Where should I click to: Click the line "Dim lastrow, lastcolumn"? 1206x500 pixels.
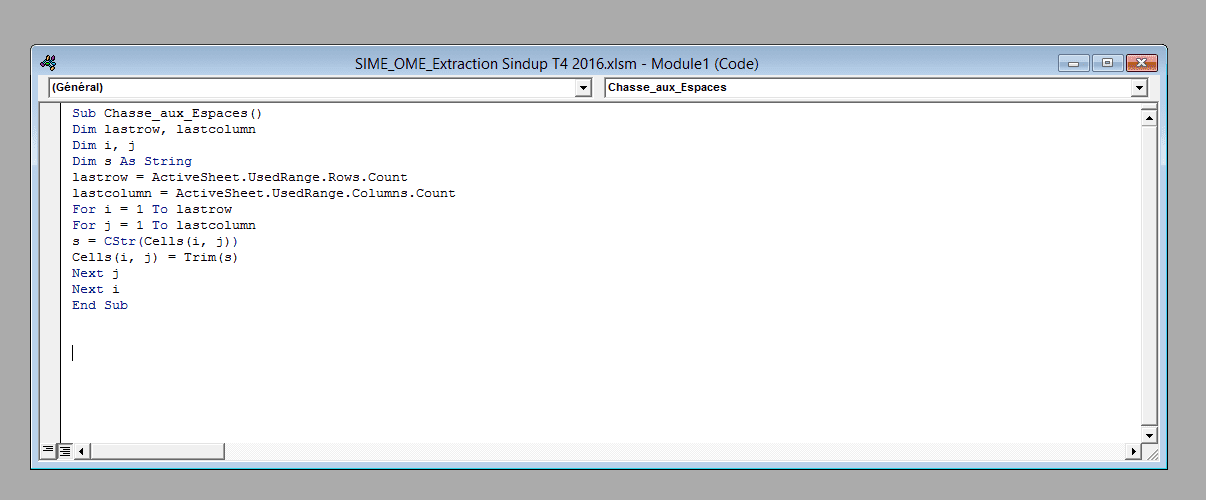click(x=164, y=129)
